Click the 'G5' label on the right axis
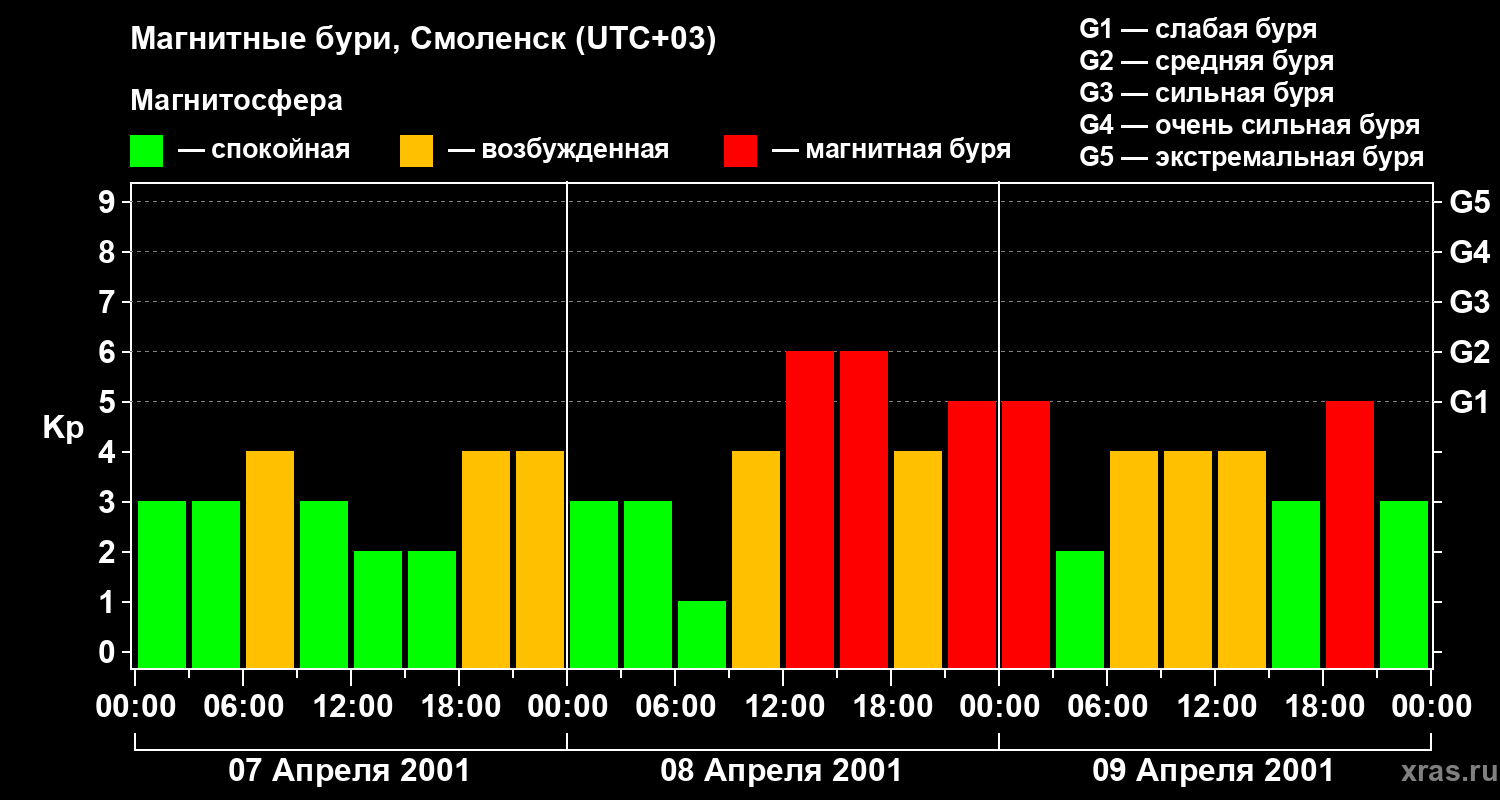 click(x=1470, y=202)
